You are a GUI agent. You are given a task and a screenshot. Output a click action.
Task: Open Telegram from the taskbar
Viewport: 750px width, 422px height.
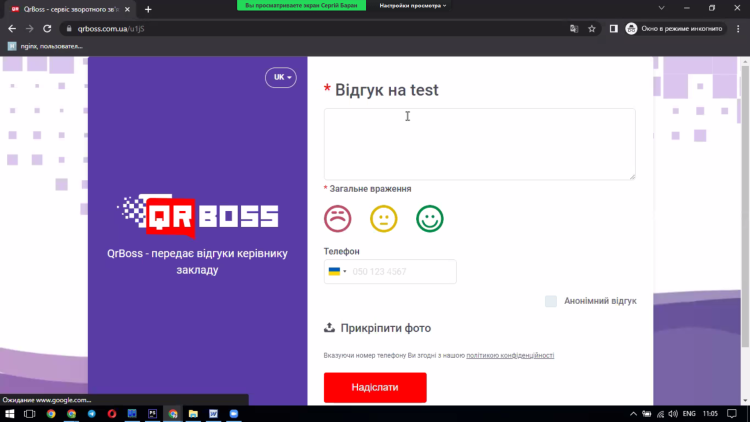92,413
